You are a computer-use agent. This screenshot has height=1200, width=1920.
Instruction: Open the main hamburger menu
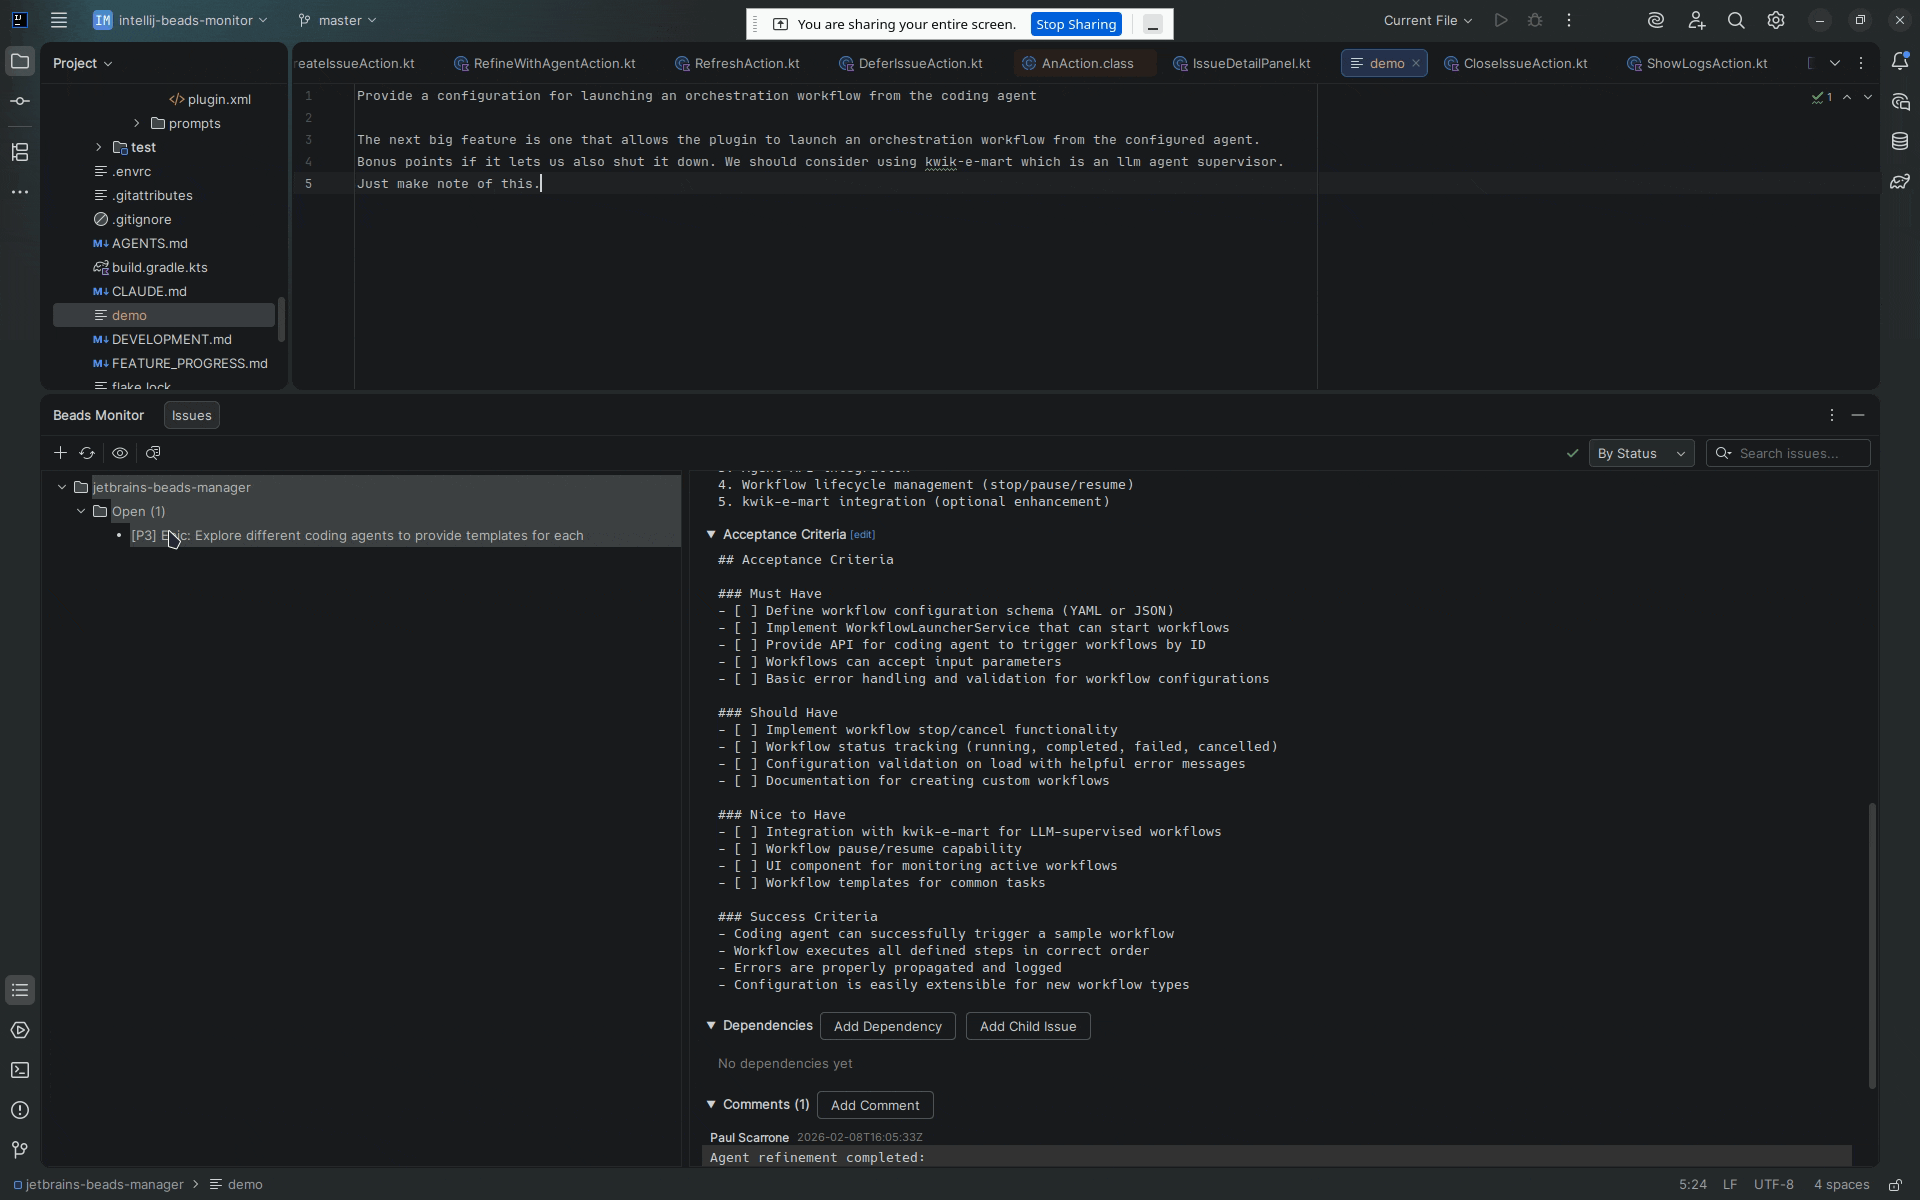(x=59, y=20)
